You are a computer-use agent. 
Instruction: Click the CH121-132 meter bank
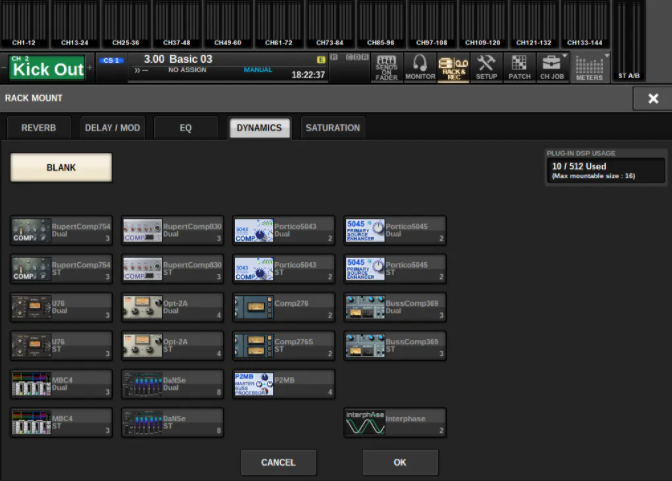tap(534, 24)
